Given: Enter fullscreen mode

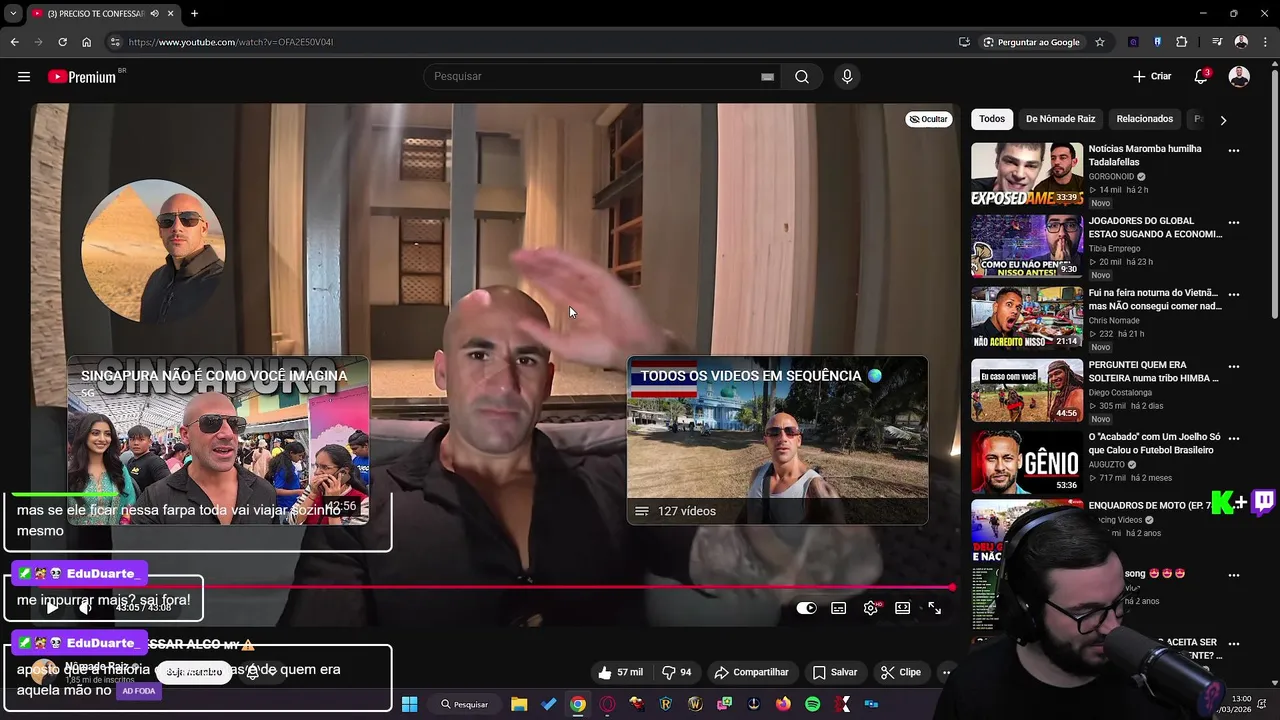Looking at the screenshot, I should pyautogui.click(x=935, y=608).
